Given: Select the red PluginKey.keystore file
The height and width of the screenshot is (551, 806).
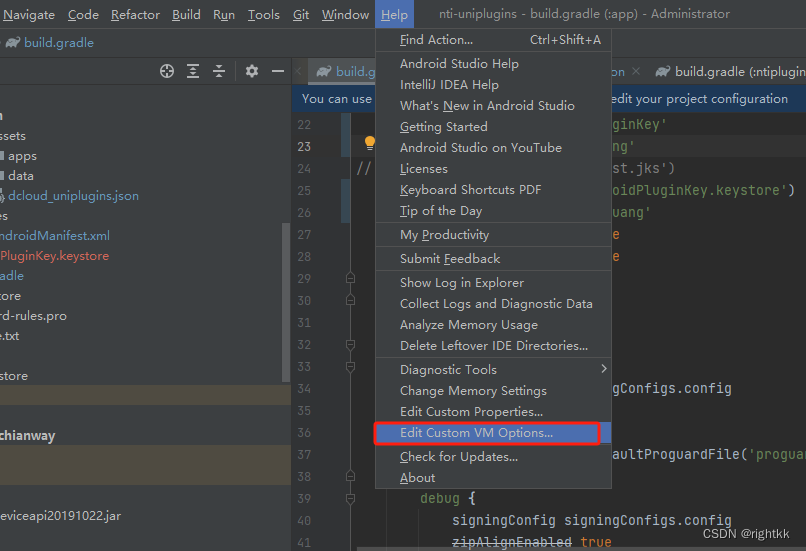Looking at the screenshot, I should click(x=54, y=256).
